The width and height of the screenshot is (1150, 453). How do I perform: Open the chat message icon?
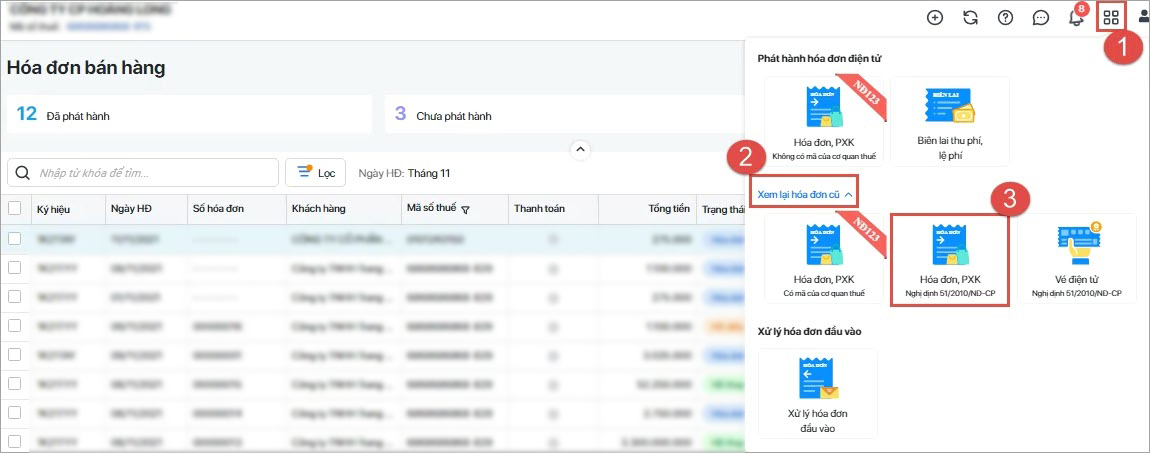[1041, 18]
